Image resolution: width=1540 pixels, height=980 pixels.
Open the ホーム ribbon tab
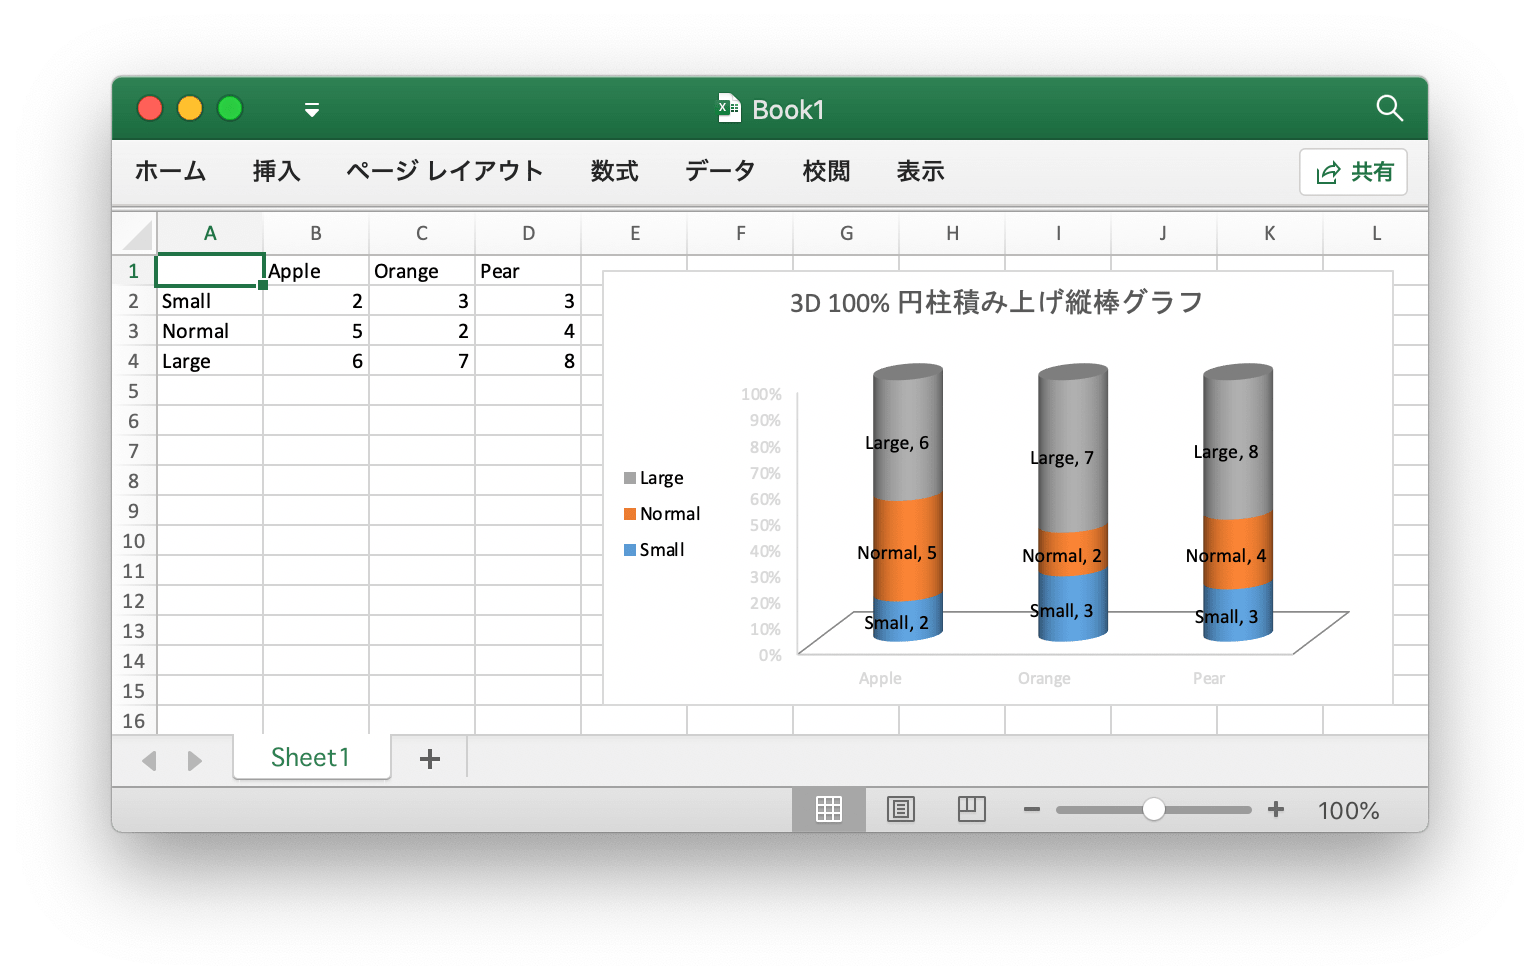click(170, 171)
